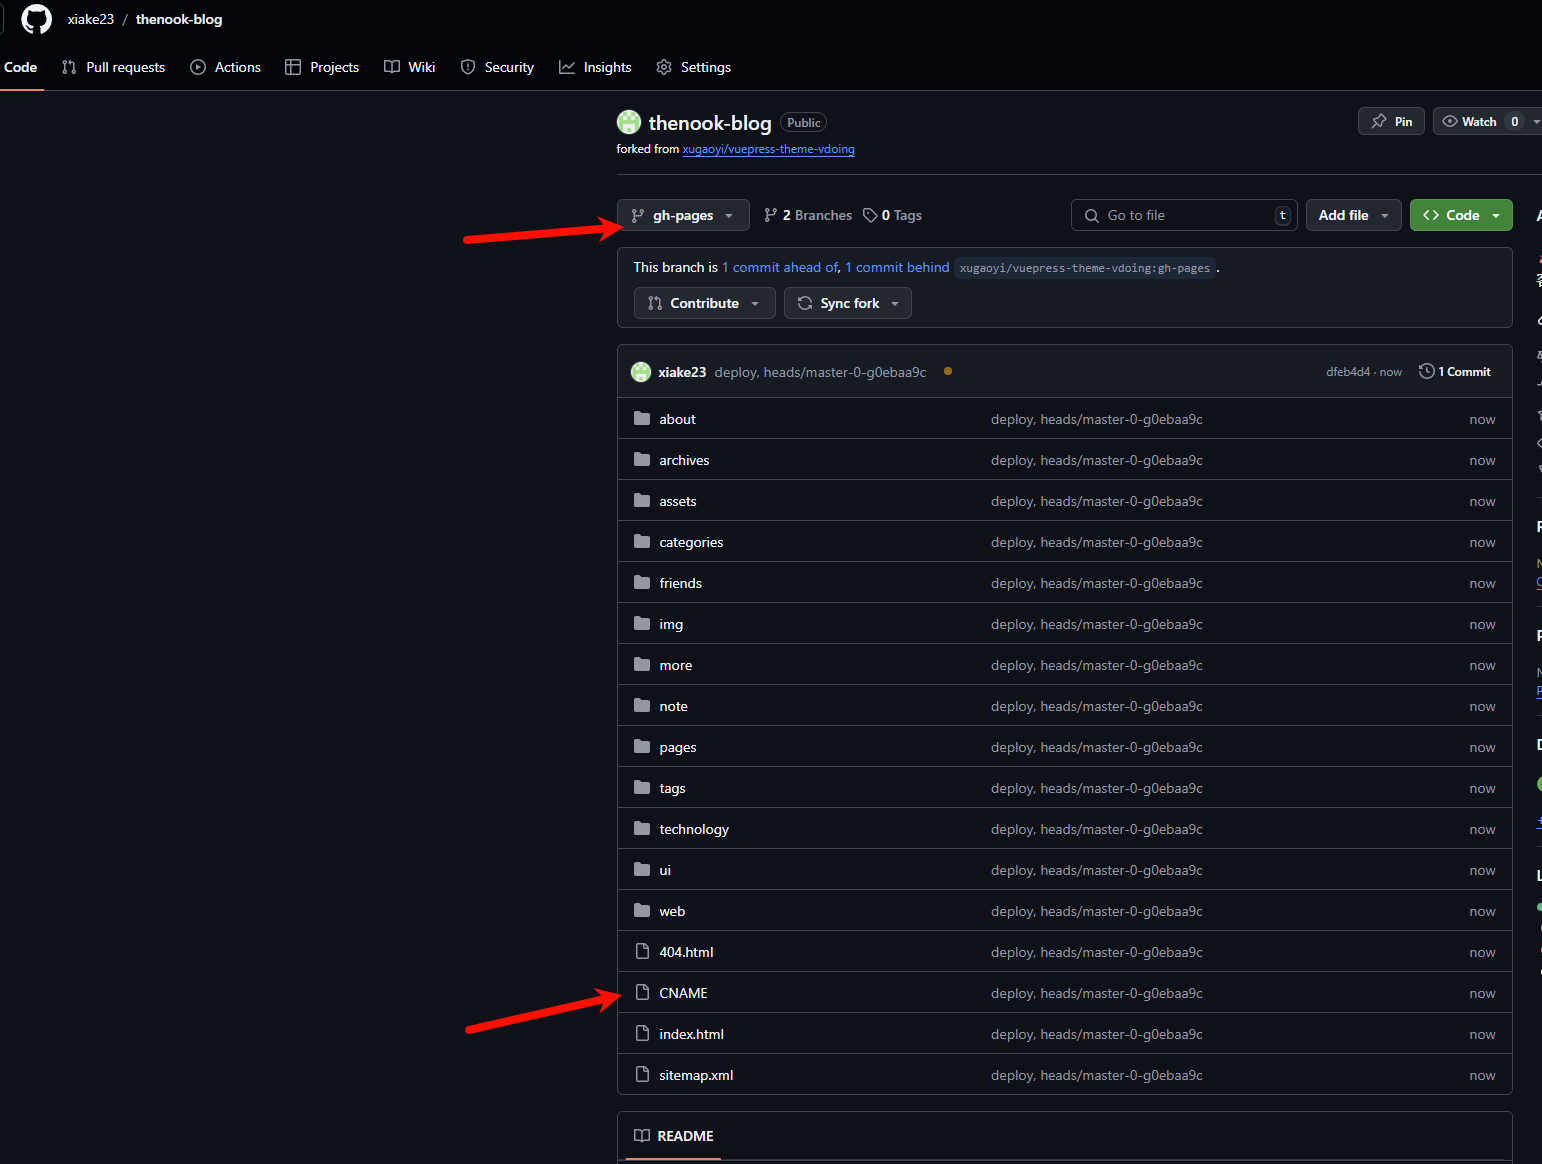Click the folder icon of the about row
1542x1164 pixels.
click(642, 418)
